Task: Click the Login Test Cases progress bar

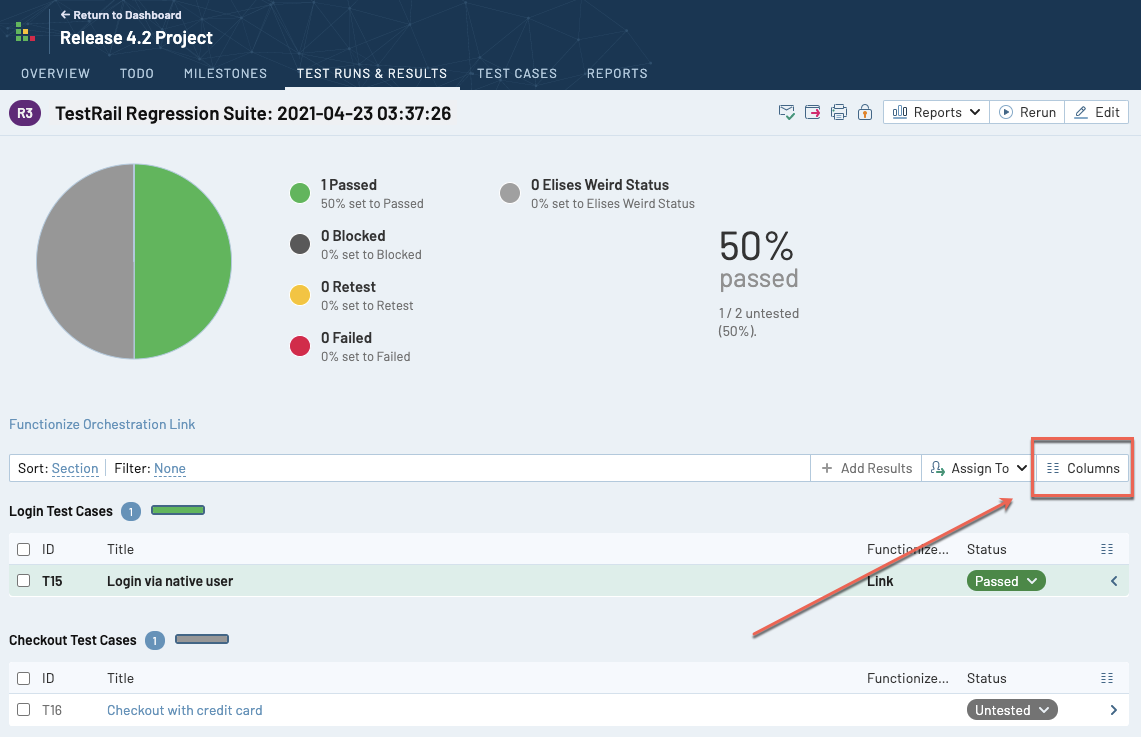Action: (178, 510)
